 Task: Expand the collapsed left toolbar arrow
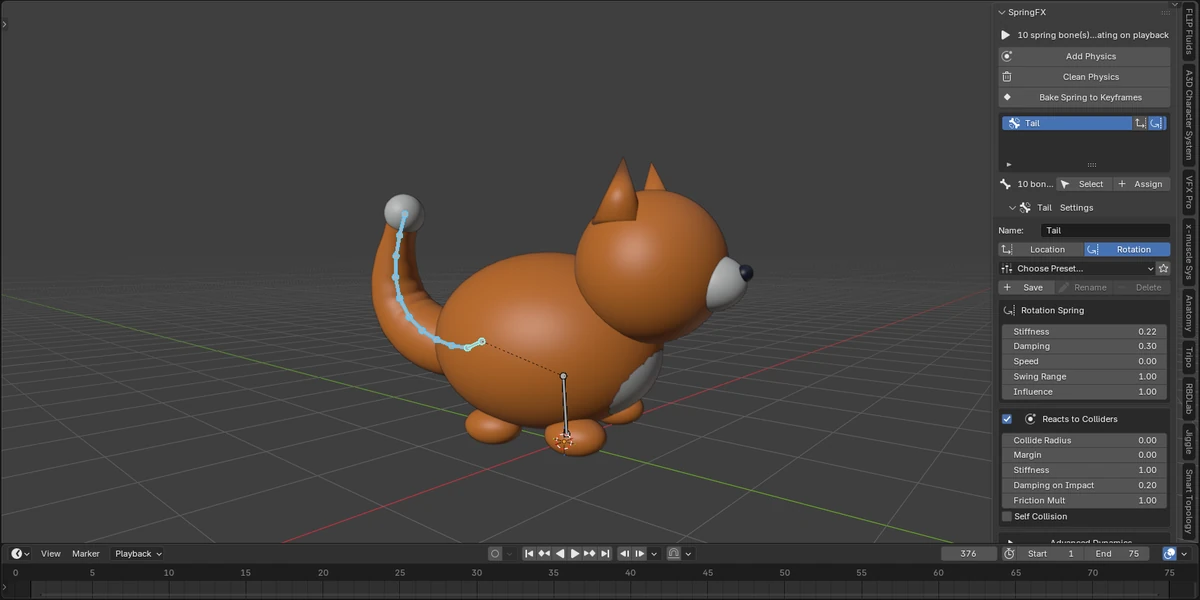pos(5,22)
